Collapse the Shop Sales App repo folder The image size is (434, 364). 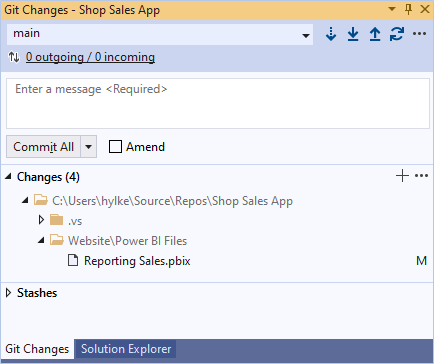(x=25, y=200)
